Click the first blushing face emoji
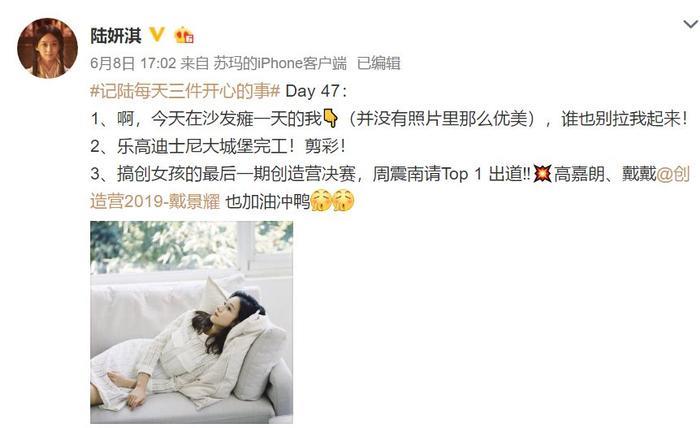This screenshot has height=428, width=700. [x=321, y=201]
